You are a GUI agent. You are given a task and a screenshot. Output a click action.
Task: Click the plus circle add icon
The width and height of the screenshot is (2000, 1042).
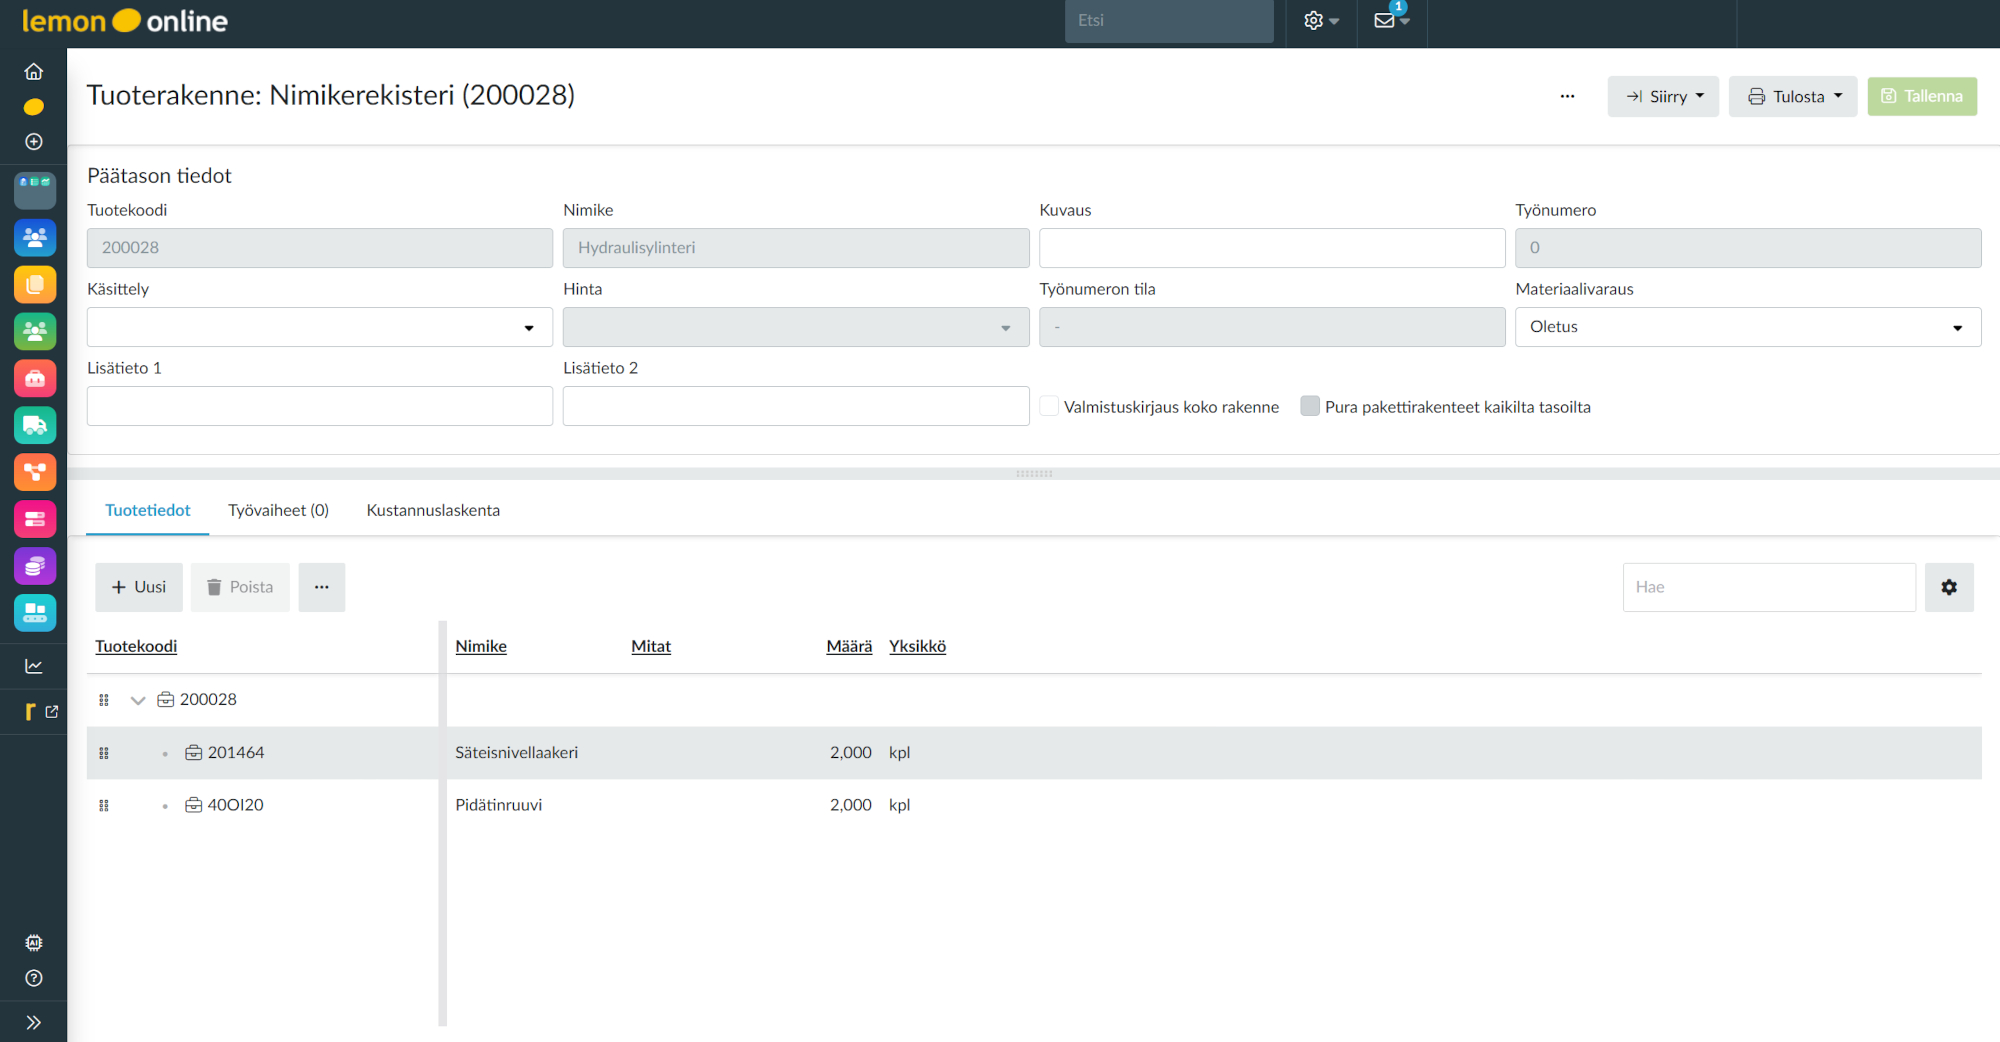34,142
